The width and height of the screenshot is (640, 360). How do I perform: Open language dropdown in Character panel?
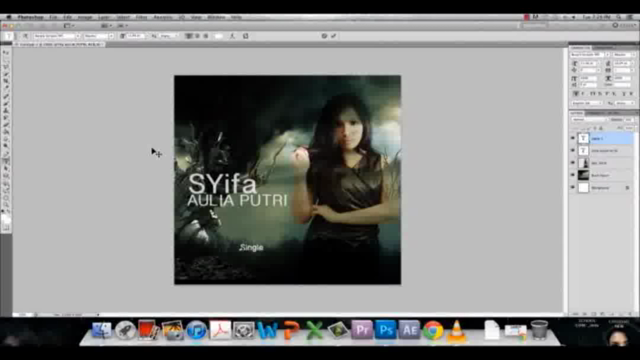(x=587, y=103)
